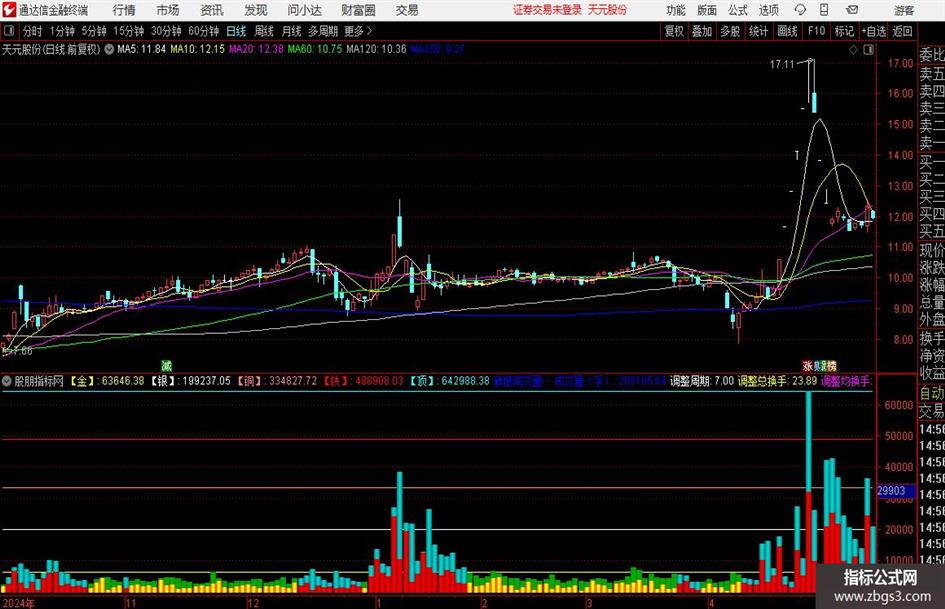Add stock with +自选 button
Image resolution: width=945 pixels, height=609 pixels.
click(x=873, y=31)
